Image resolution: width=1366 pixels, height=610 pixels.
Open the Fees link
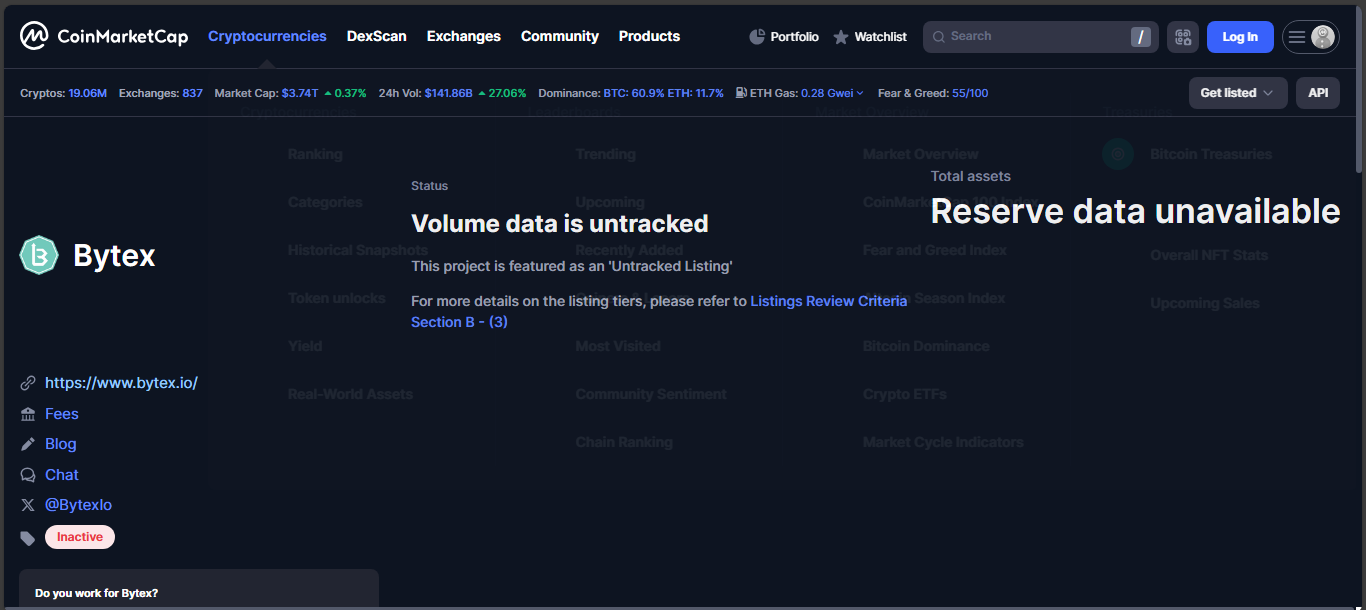[62, 414]
